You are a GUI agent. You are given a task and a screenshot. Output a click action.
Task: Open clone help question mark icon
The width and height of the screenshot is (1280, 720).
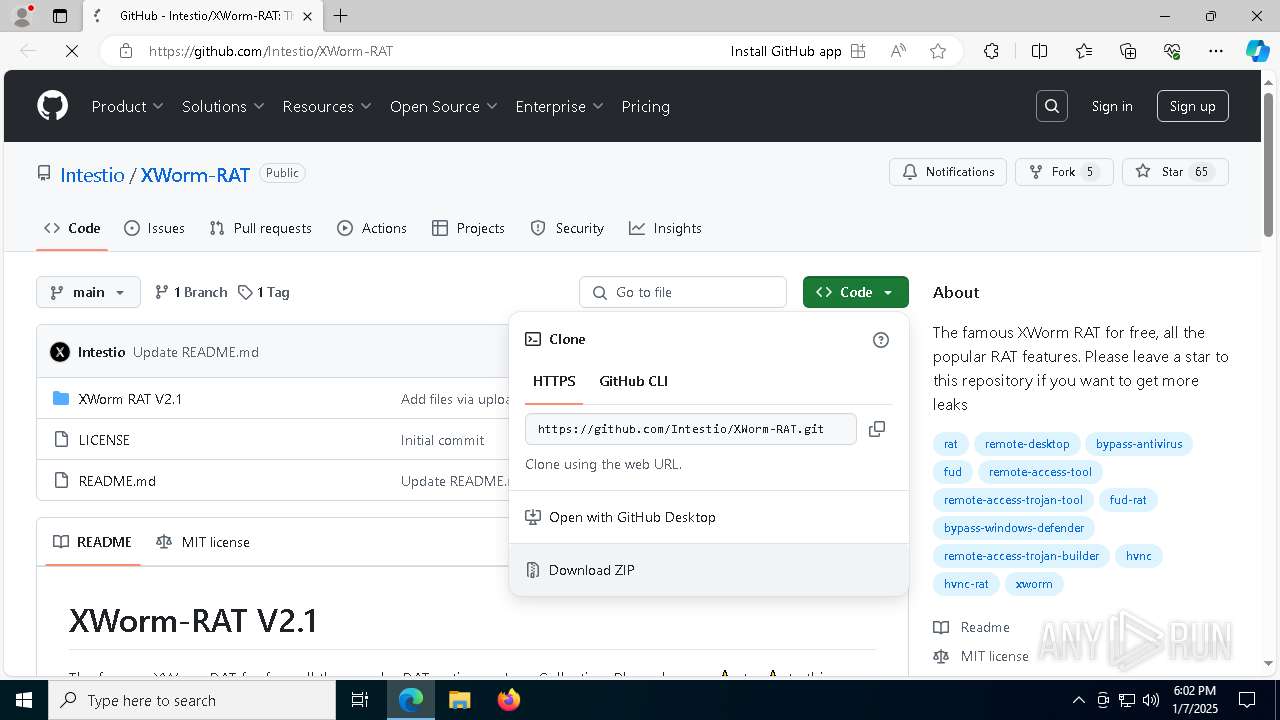click(881, 340)
